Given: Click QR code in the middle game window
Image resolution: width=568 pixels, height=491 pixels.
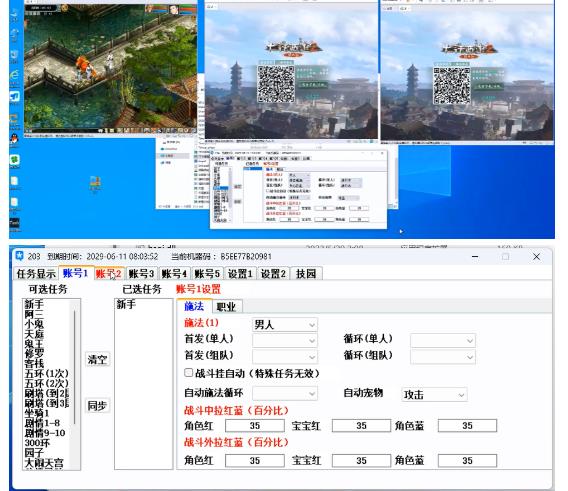Looking at the screenshot, I should 276,84.
